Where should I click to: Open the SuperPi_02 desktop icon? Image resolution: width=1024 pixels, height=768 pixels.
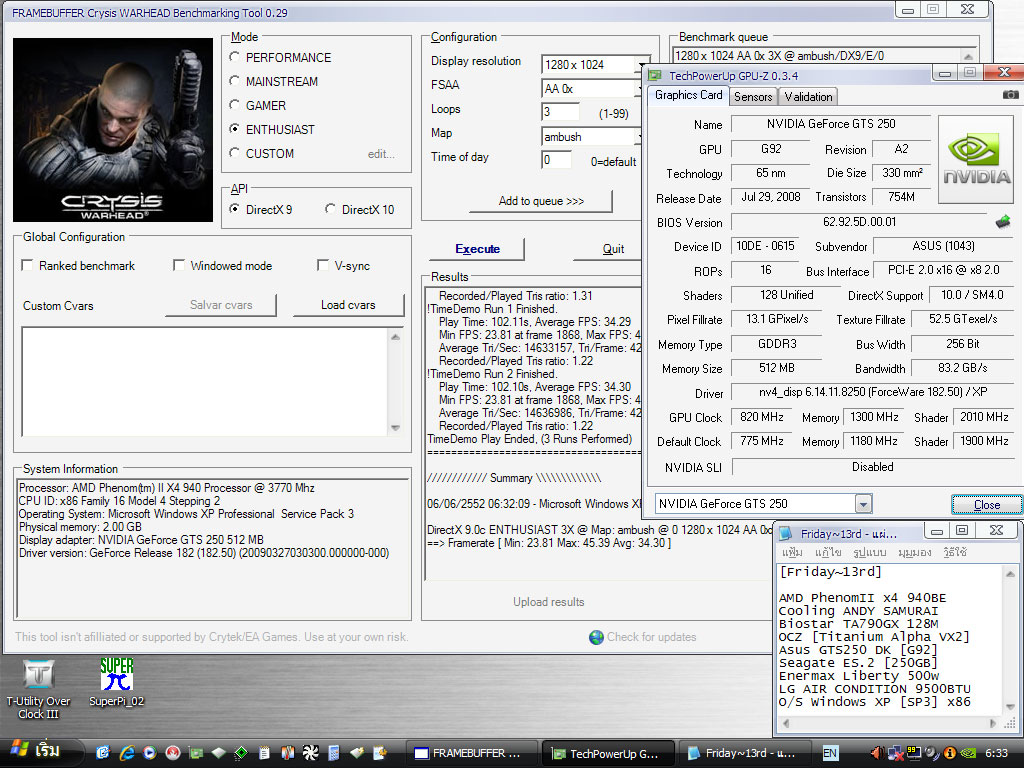pyautogui.click(x=116, y=682)
